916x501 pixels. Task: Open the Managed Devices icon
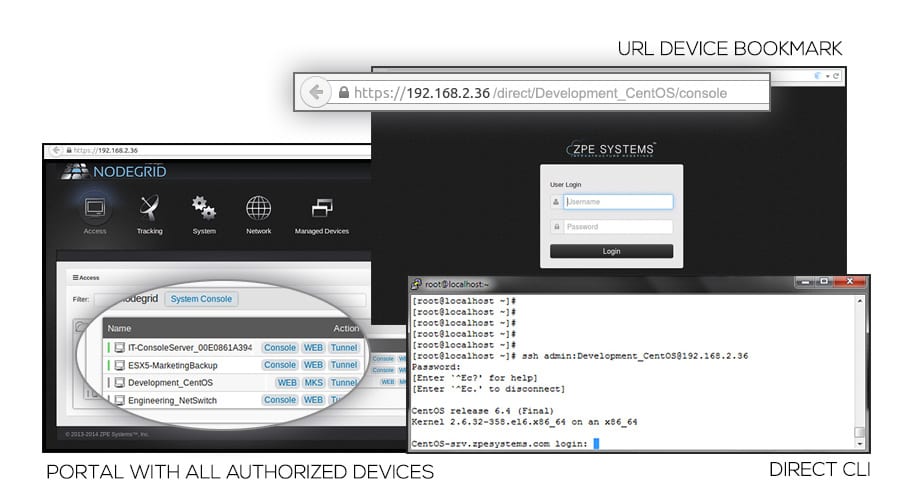point(321,208)
